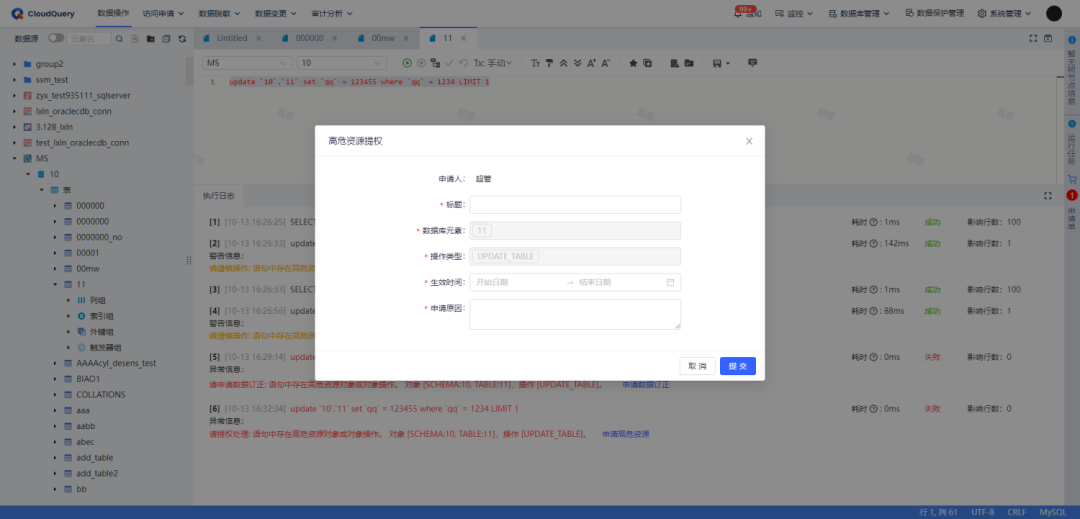Decrease editor font size with A-

point(605,63)
